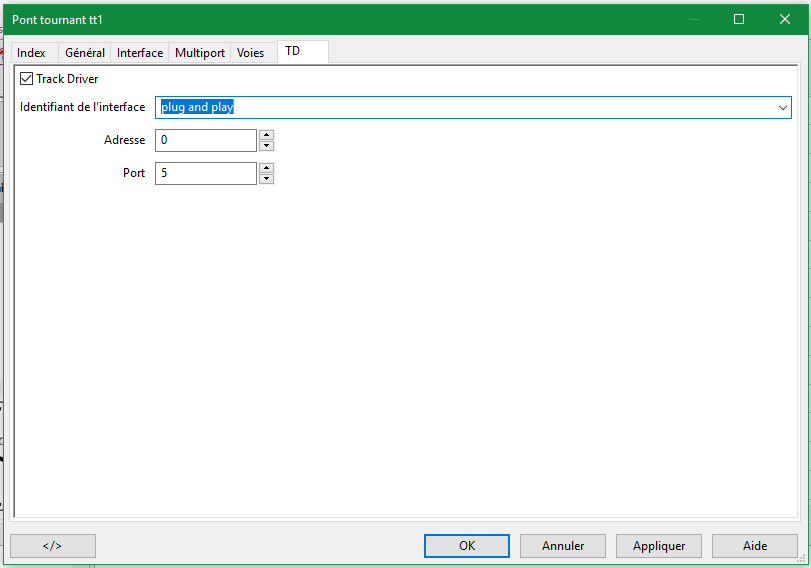811x568 pixels.
Task: Focus the Port number field
Action: [205, 174]
